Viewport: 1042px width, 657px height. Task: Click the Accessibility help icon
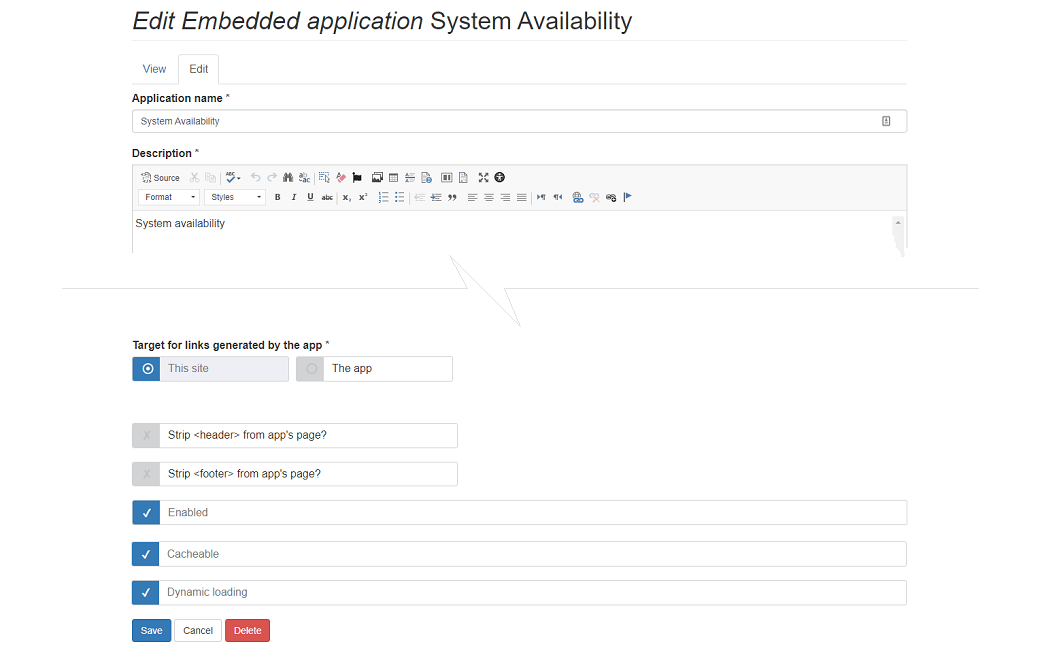point(500,177)
